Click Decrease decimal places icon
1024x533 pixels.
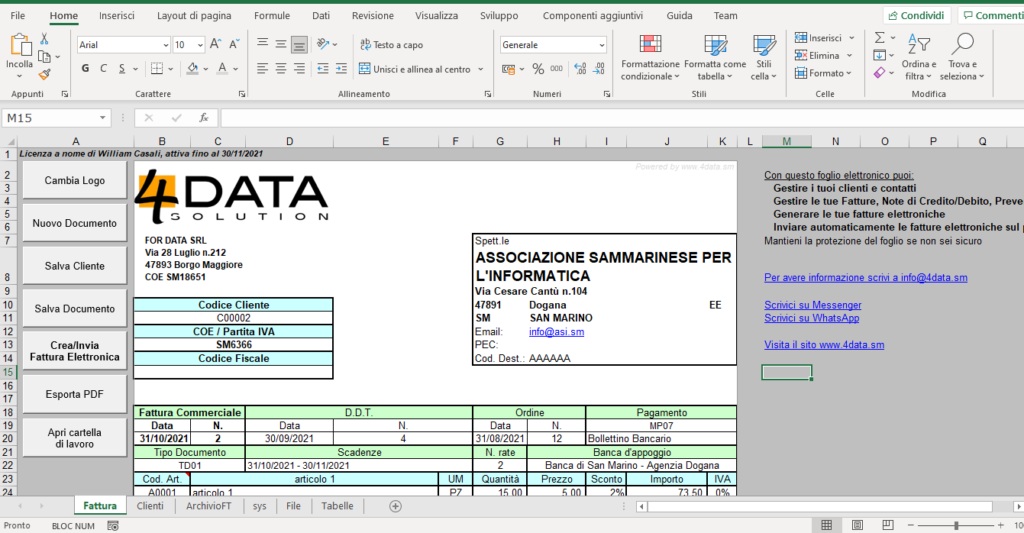pyautogui.click(x=599, y=69)
